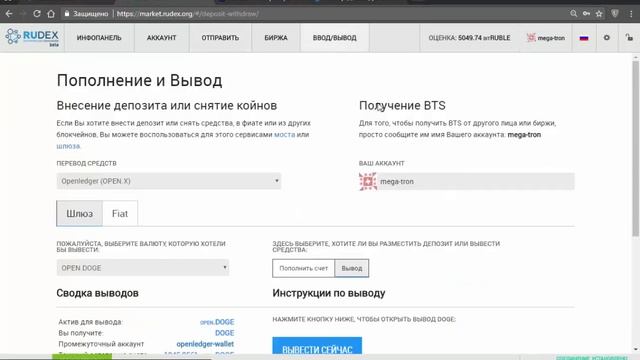Click the Сводка выводов heading
640x360 pixels.
[x=98, y=293]
